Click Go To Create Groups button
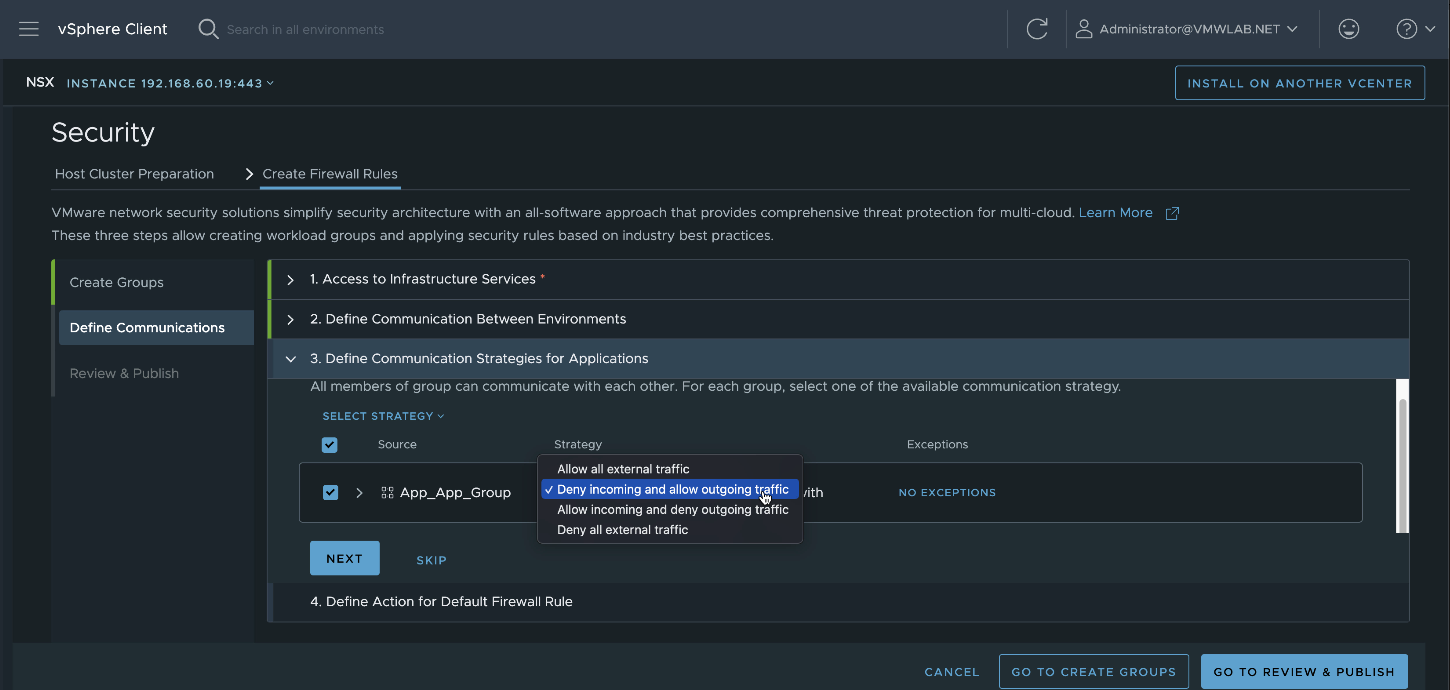Viewport: 1450px width, 690px height. pyautogui.click(x=1094, y=672)
